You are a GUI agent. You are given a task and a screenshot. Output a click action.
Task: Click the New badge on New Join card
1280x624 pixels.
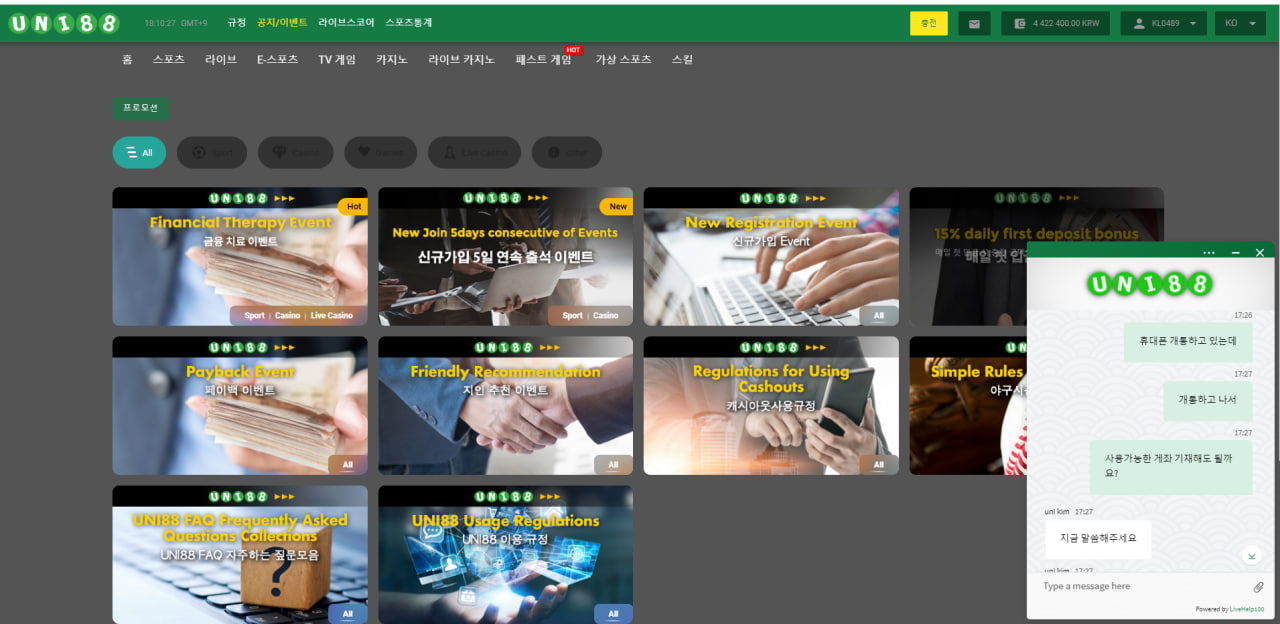[617, 206]
